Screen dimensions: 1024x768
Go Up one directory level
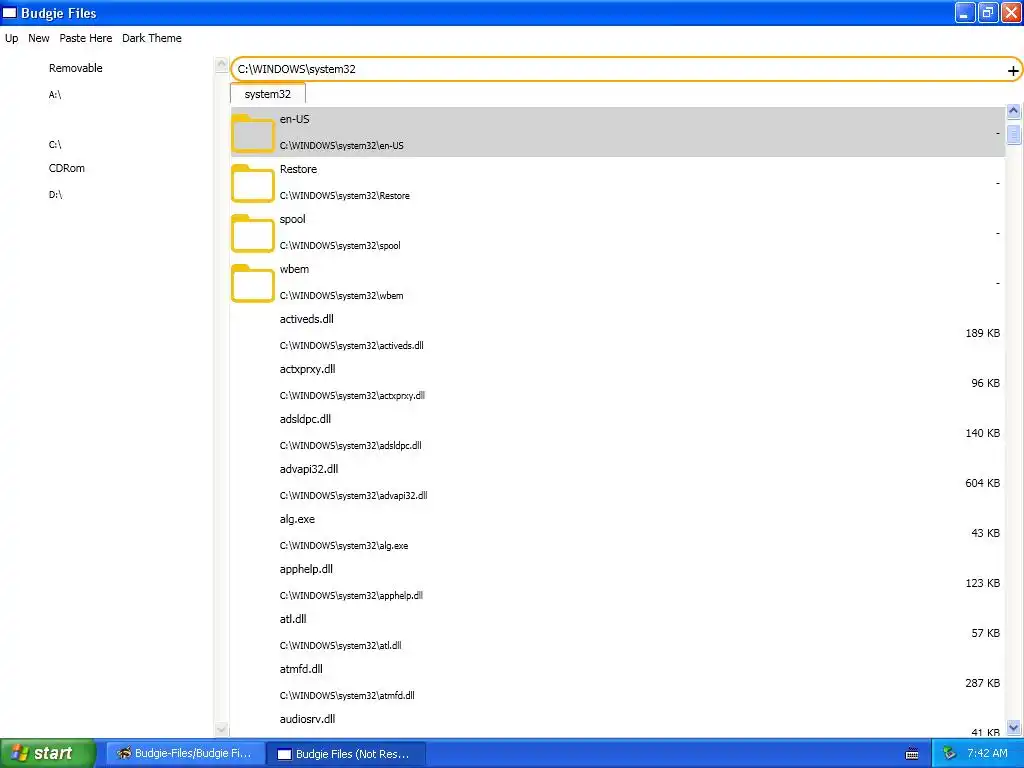click(x=12, y=38)
